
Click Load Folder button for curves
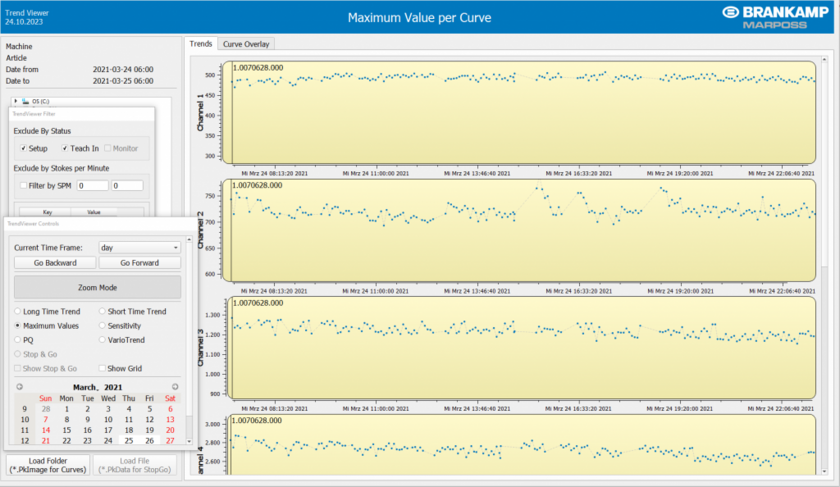point(48,465)
